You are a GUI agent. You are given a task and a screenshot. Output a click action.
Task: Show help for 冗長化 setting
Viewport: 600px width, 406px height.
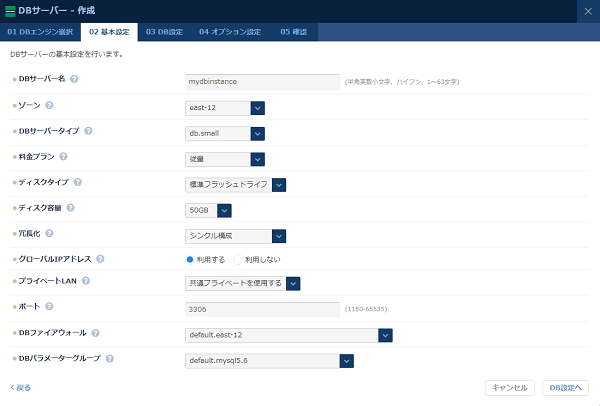(x=50, y=233)
